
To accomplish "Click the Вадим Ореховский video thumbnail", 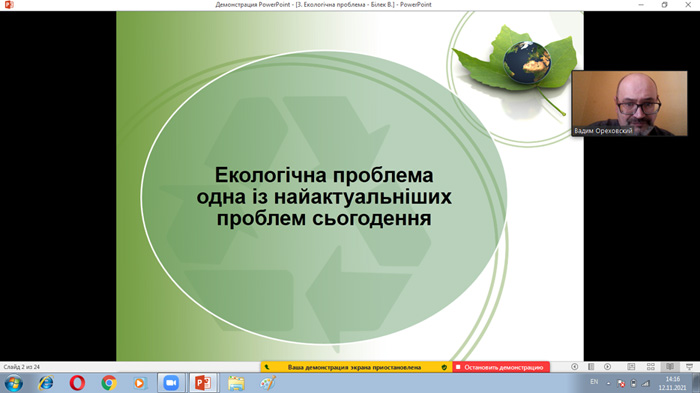I will point(629,103).
